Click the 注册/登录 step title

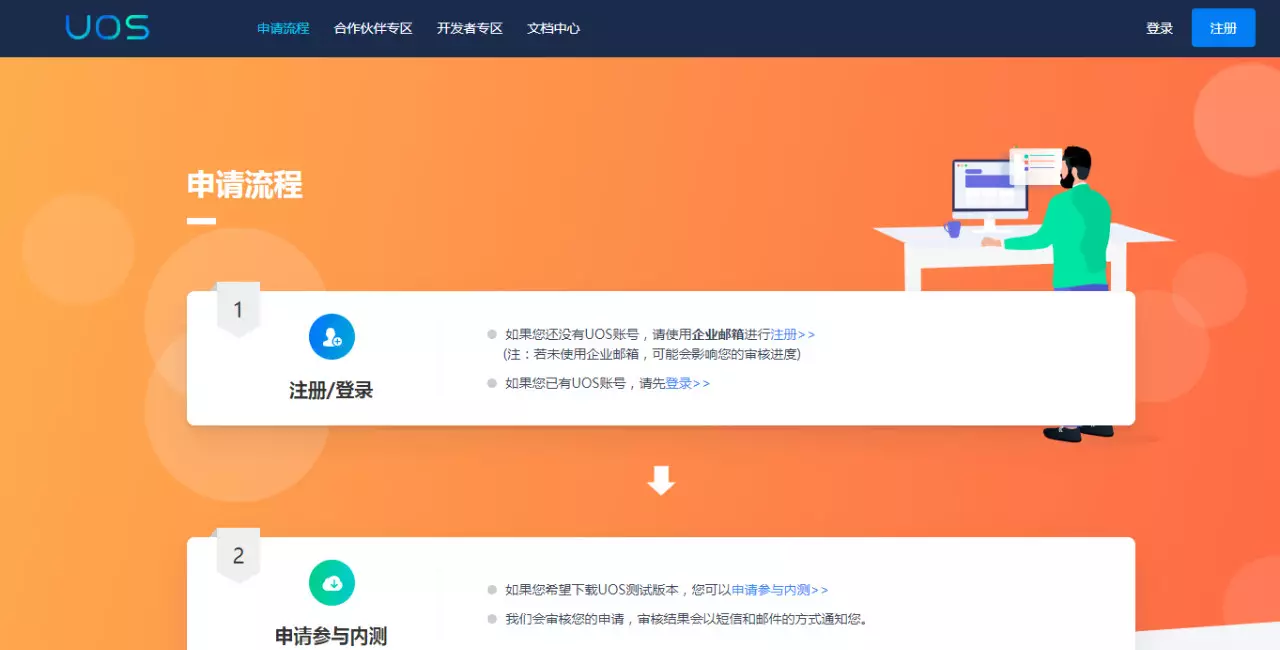[331, 390]
